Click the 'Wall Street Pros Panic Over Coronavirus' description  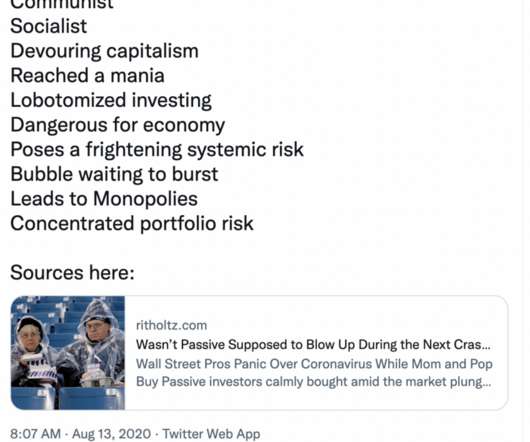314,364
